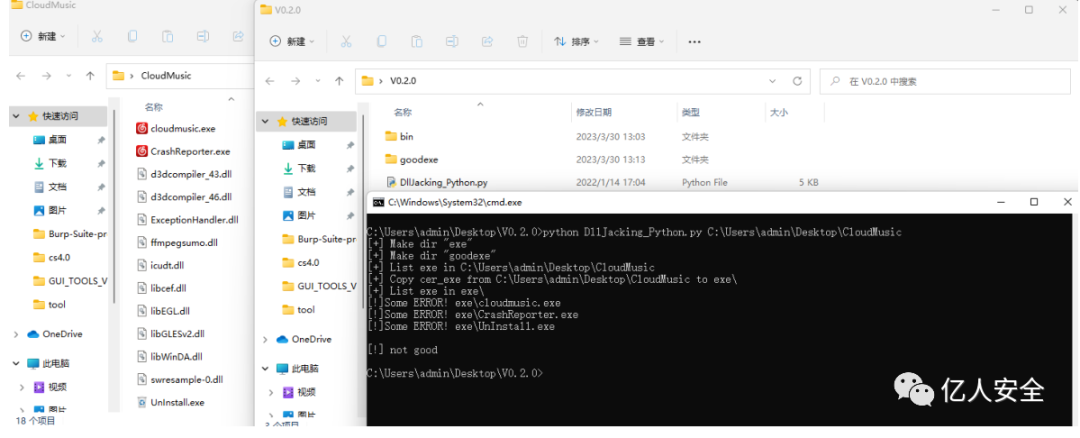Click Paste icon in V0.2.0 window toolbar
This screenshot has width=1080, height=438.
tap(417, 41)
